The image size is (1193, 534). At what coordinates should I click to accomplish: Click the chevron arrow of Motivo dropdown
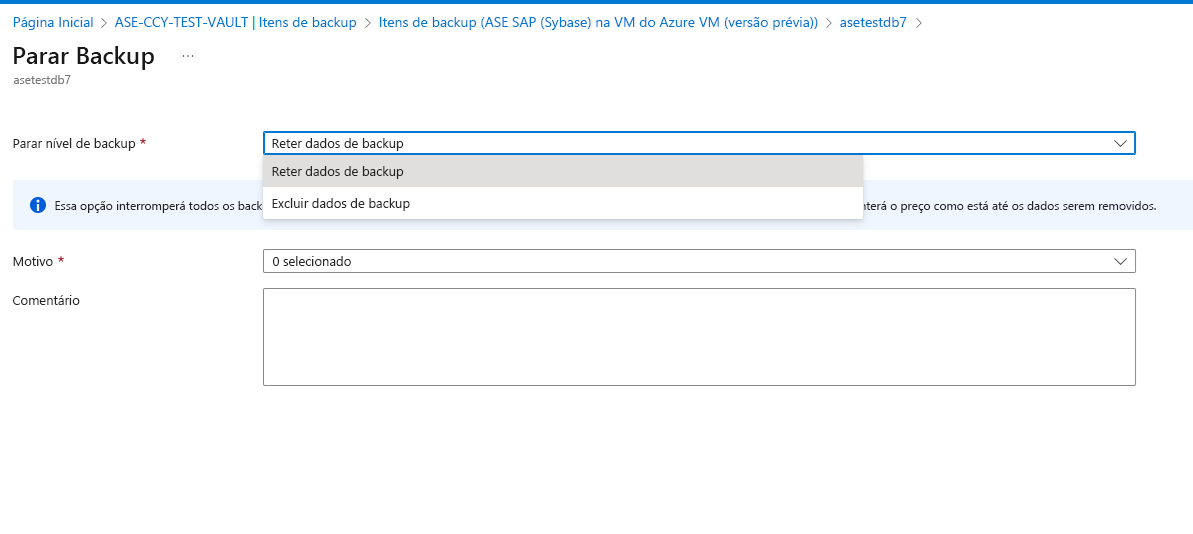1120,261
